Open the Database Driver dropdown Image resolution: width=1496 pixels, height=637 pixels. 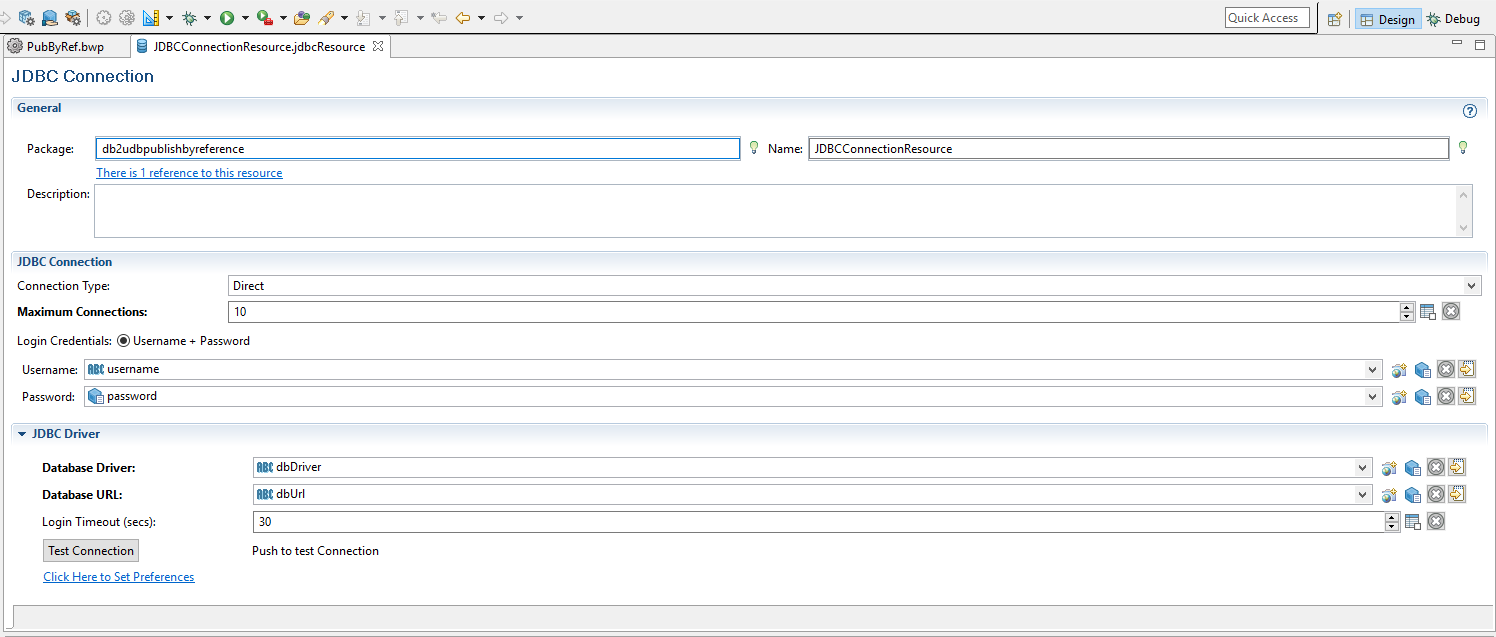click(x=1362, y=467)
